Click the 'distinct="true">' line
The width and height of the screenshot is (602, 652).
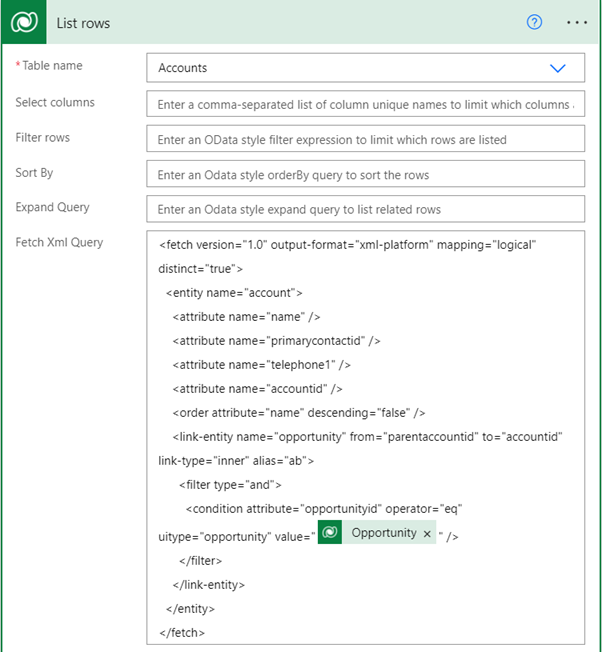(x=200, y=269)
